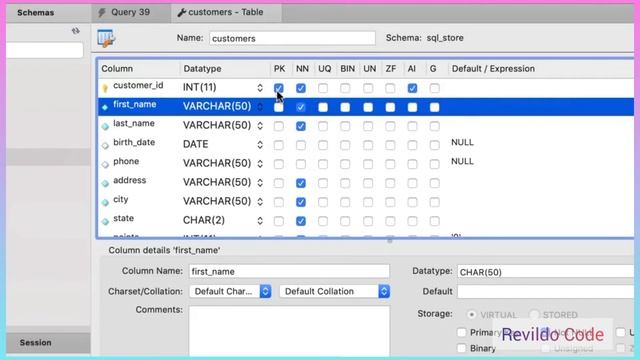
Task: Click the diamond icon of birth_date row
Action: click(105, 145)
